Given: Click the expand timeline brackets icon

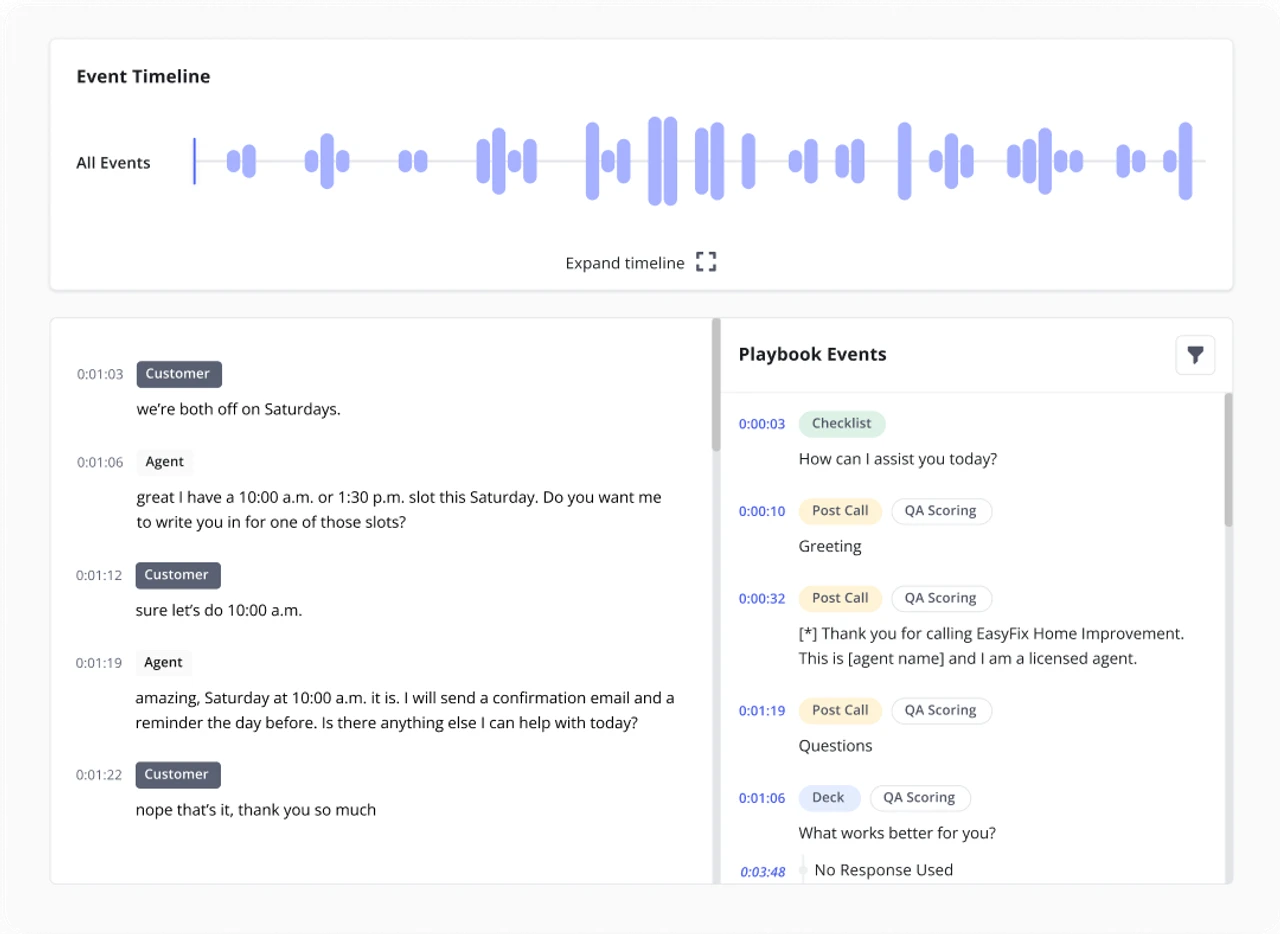Looking at the screenshot, I should [706, 263].
